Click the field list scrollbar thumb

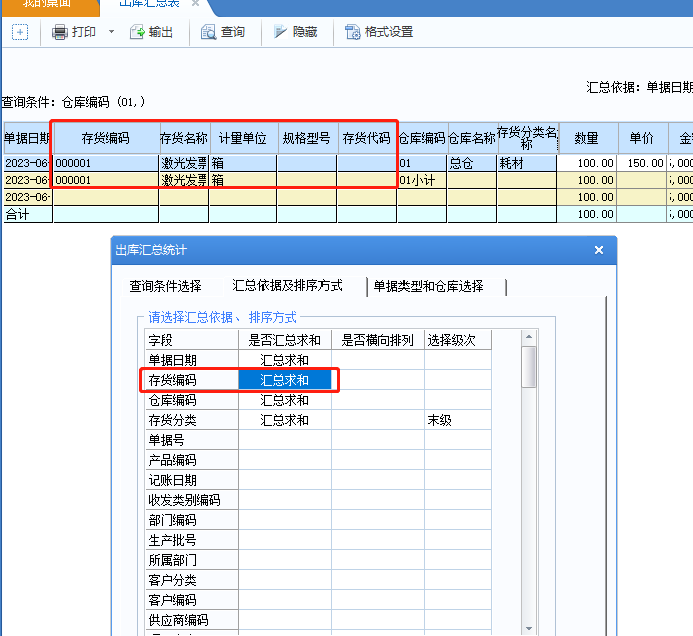pos(529,367)
